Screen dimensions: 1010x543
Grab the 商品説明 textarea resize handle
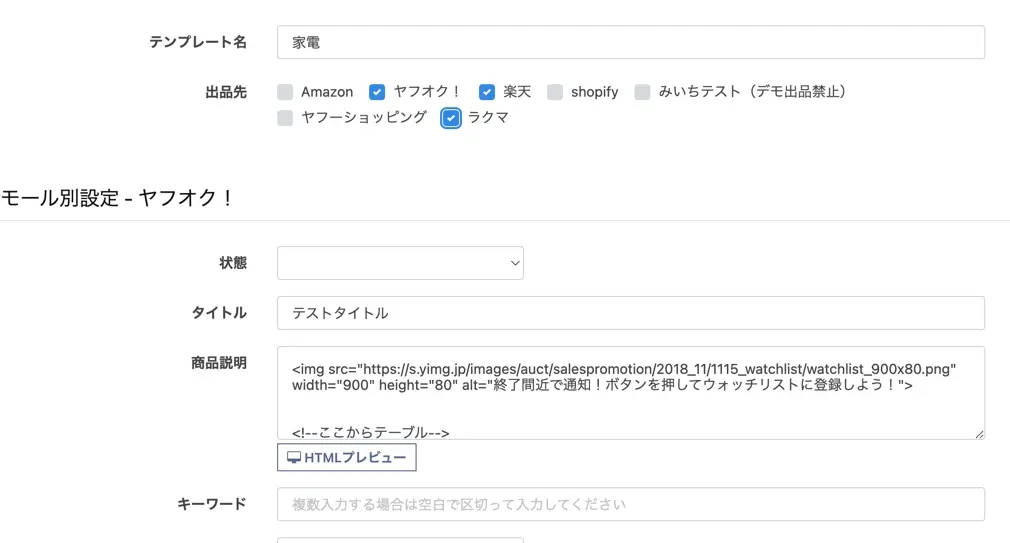click(x=979, y=433)
